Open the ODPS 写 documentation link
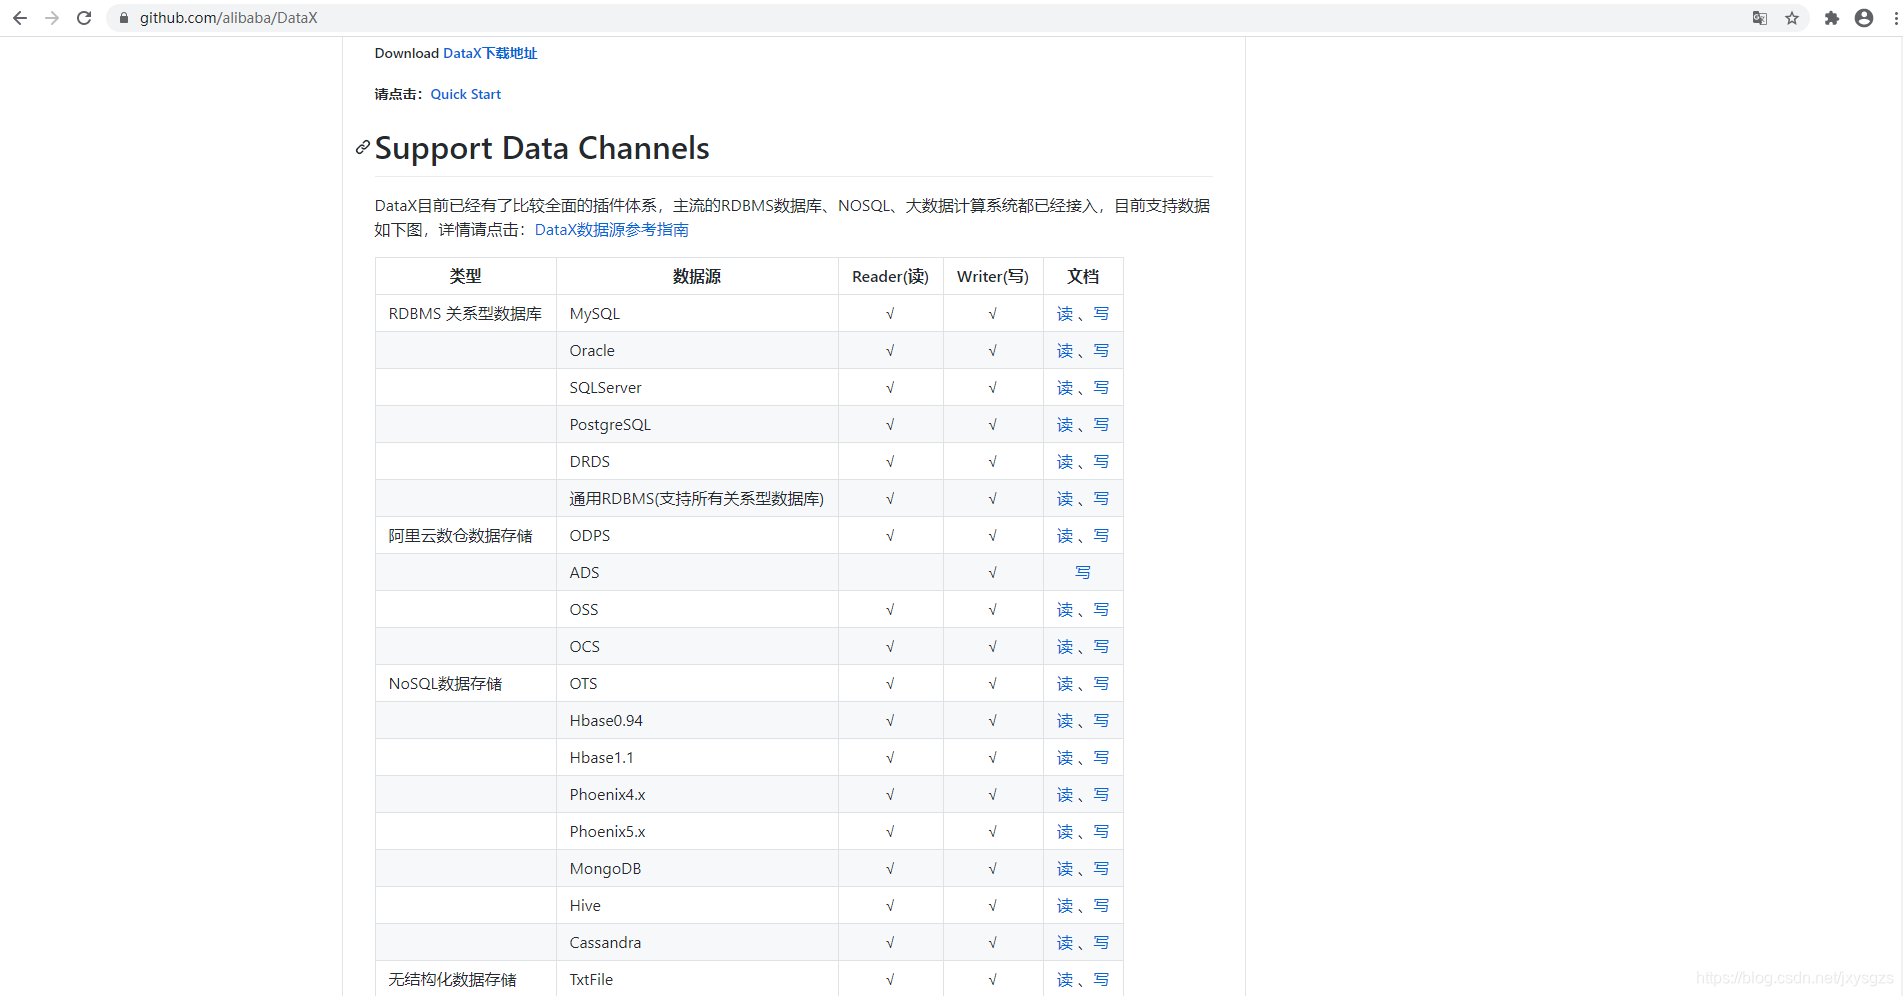The width and height of the screenshot is (1903, 996). pos(1101,536)
